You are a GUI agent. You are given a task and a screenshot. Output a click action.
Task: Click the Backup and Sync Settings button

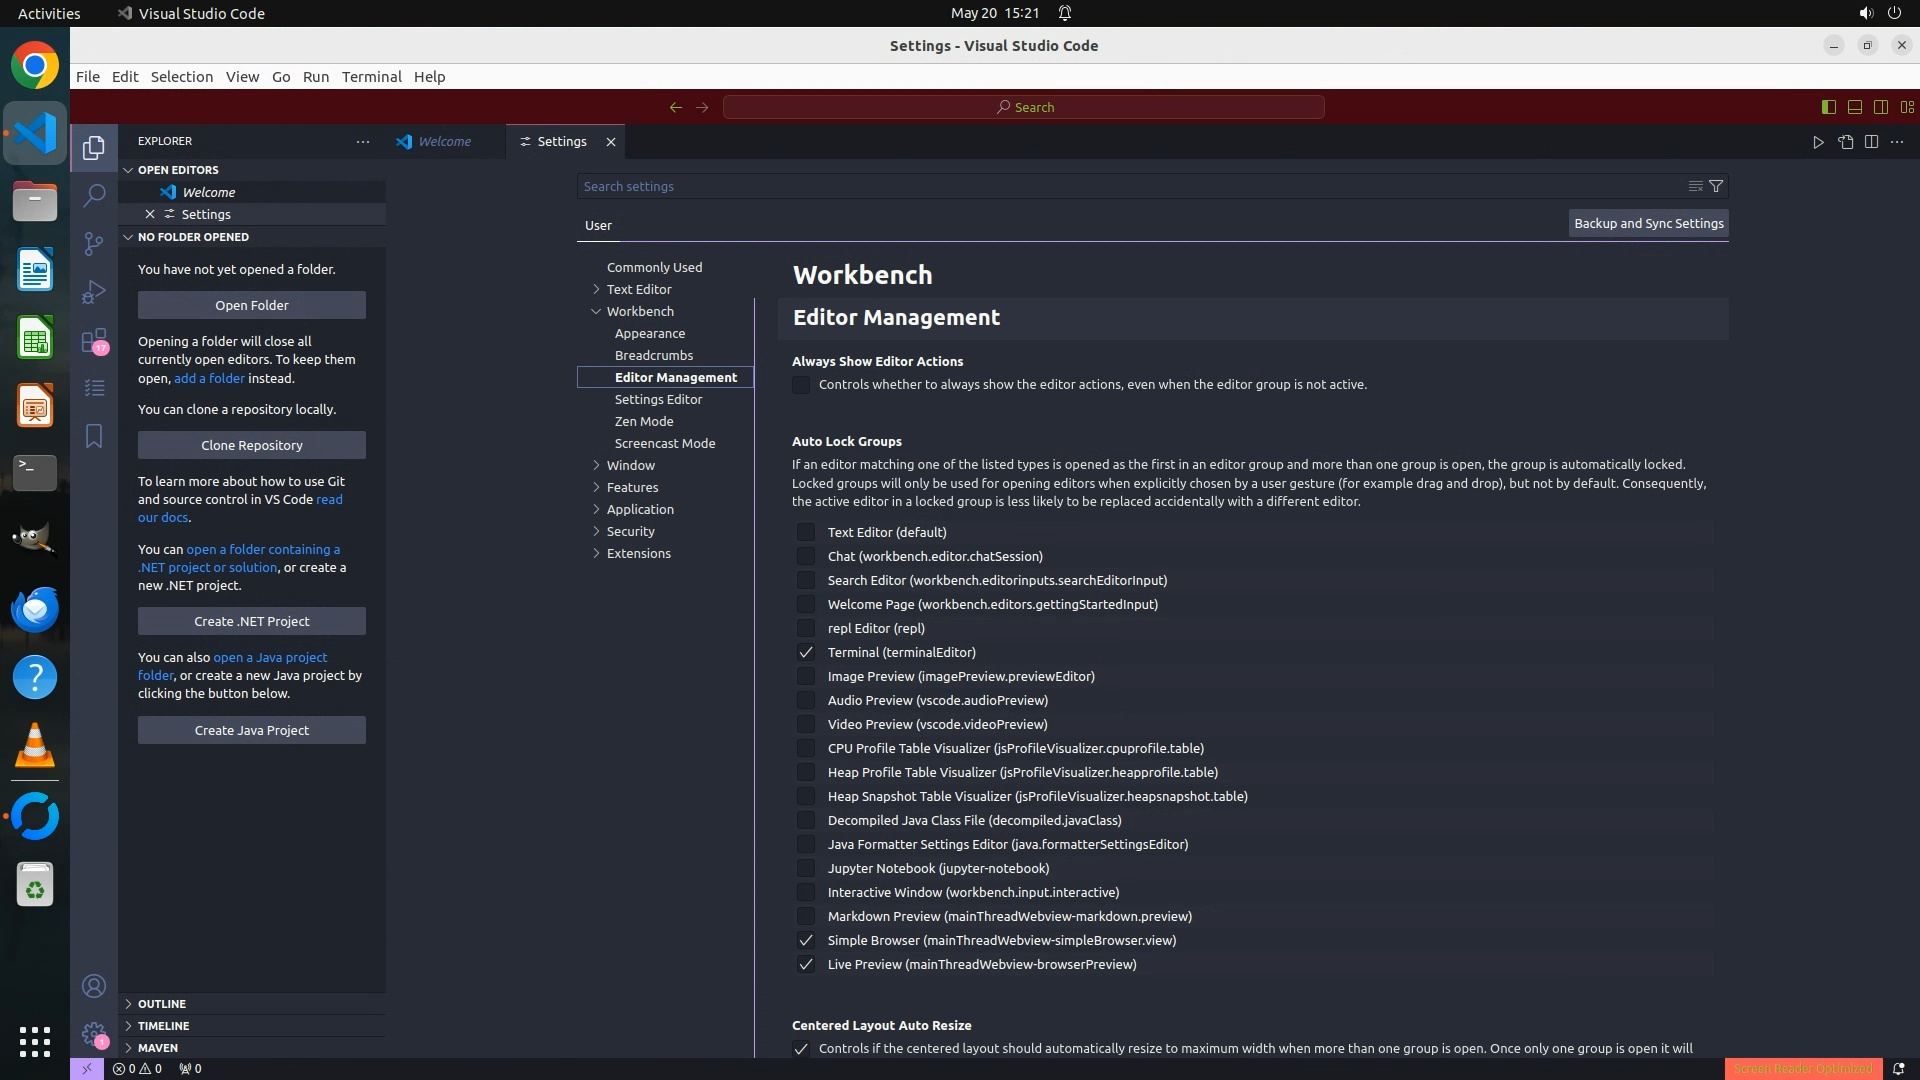point(1648,224)
